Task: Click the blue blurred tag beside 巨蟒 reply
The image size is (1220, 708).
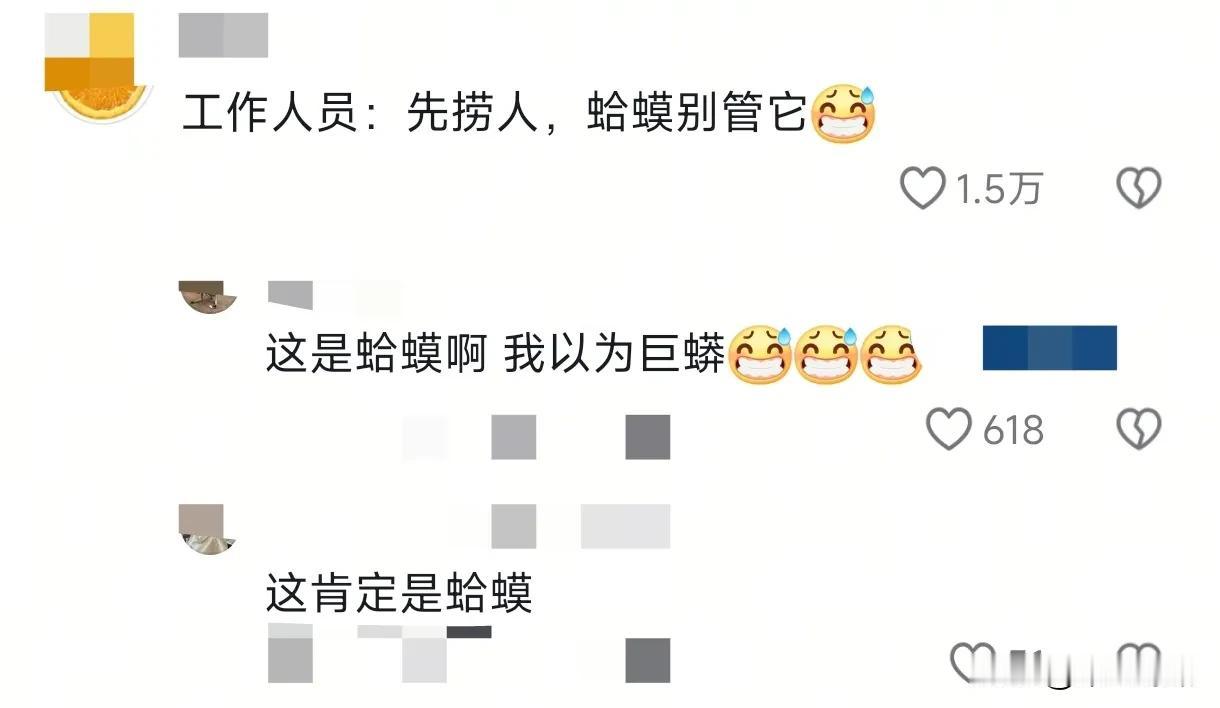Action: [x=1049, y=347]
